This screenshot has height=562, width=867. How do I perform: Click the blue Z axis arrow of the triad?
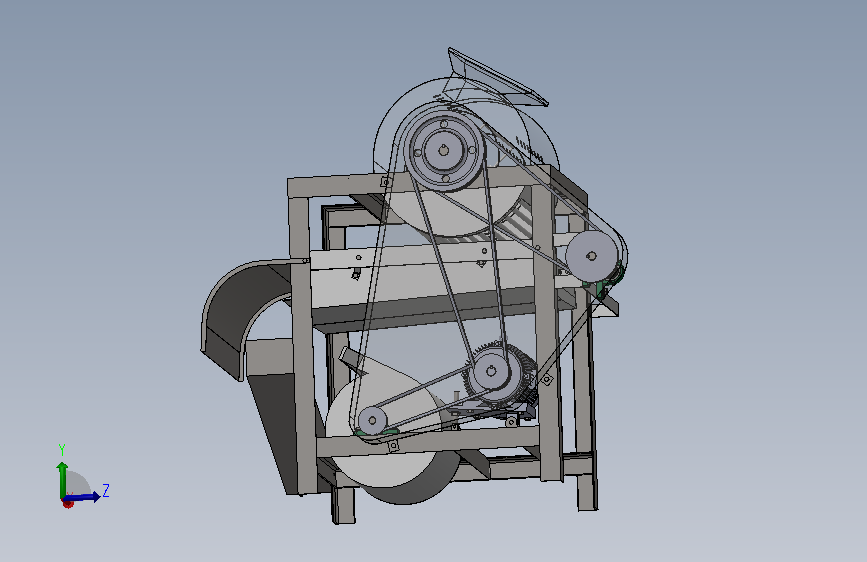coord(83,497)
